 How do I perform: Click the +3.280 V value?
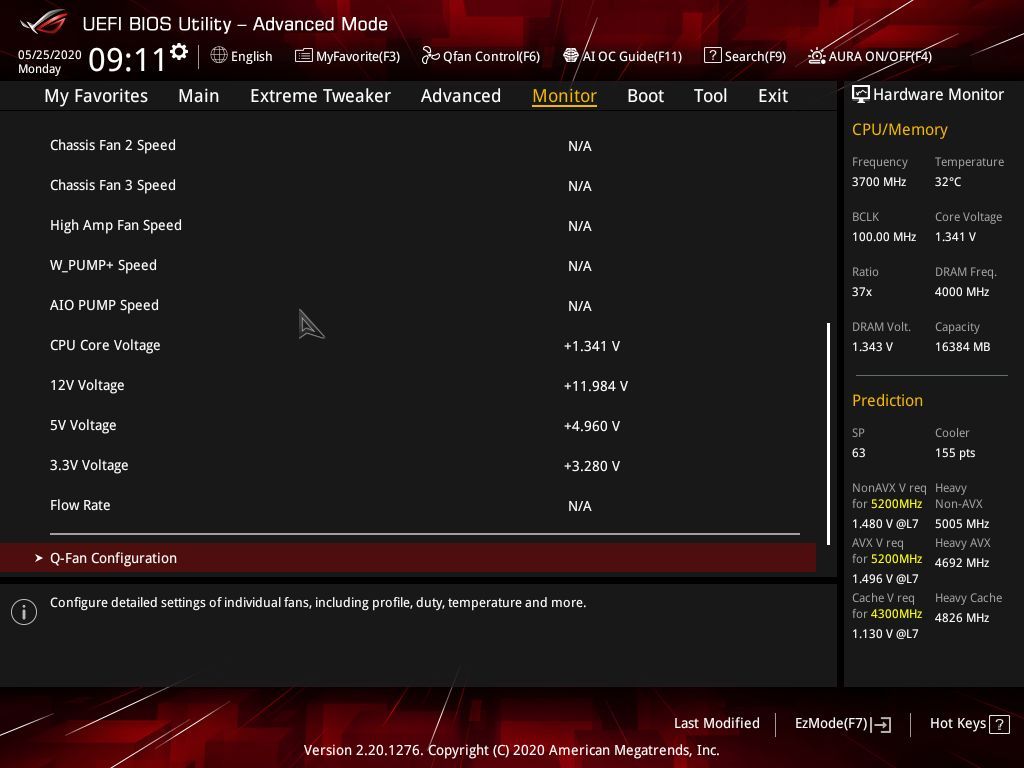(x=592, y=466)
